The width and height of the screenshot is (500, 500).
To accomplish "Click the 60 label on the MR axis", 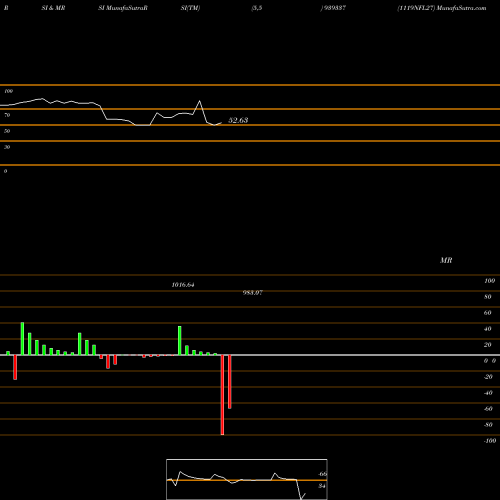I will coord(488,313).
